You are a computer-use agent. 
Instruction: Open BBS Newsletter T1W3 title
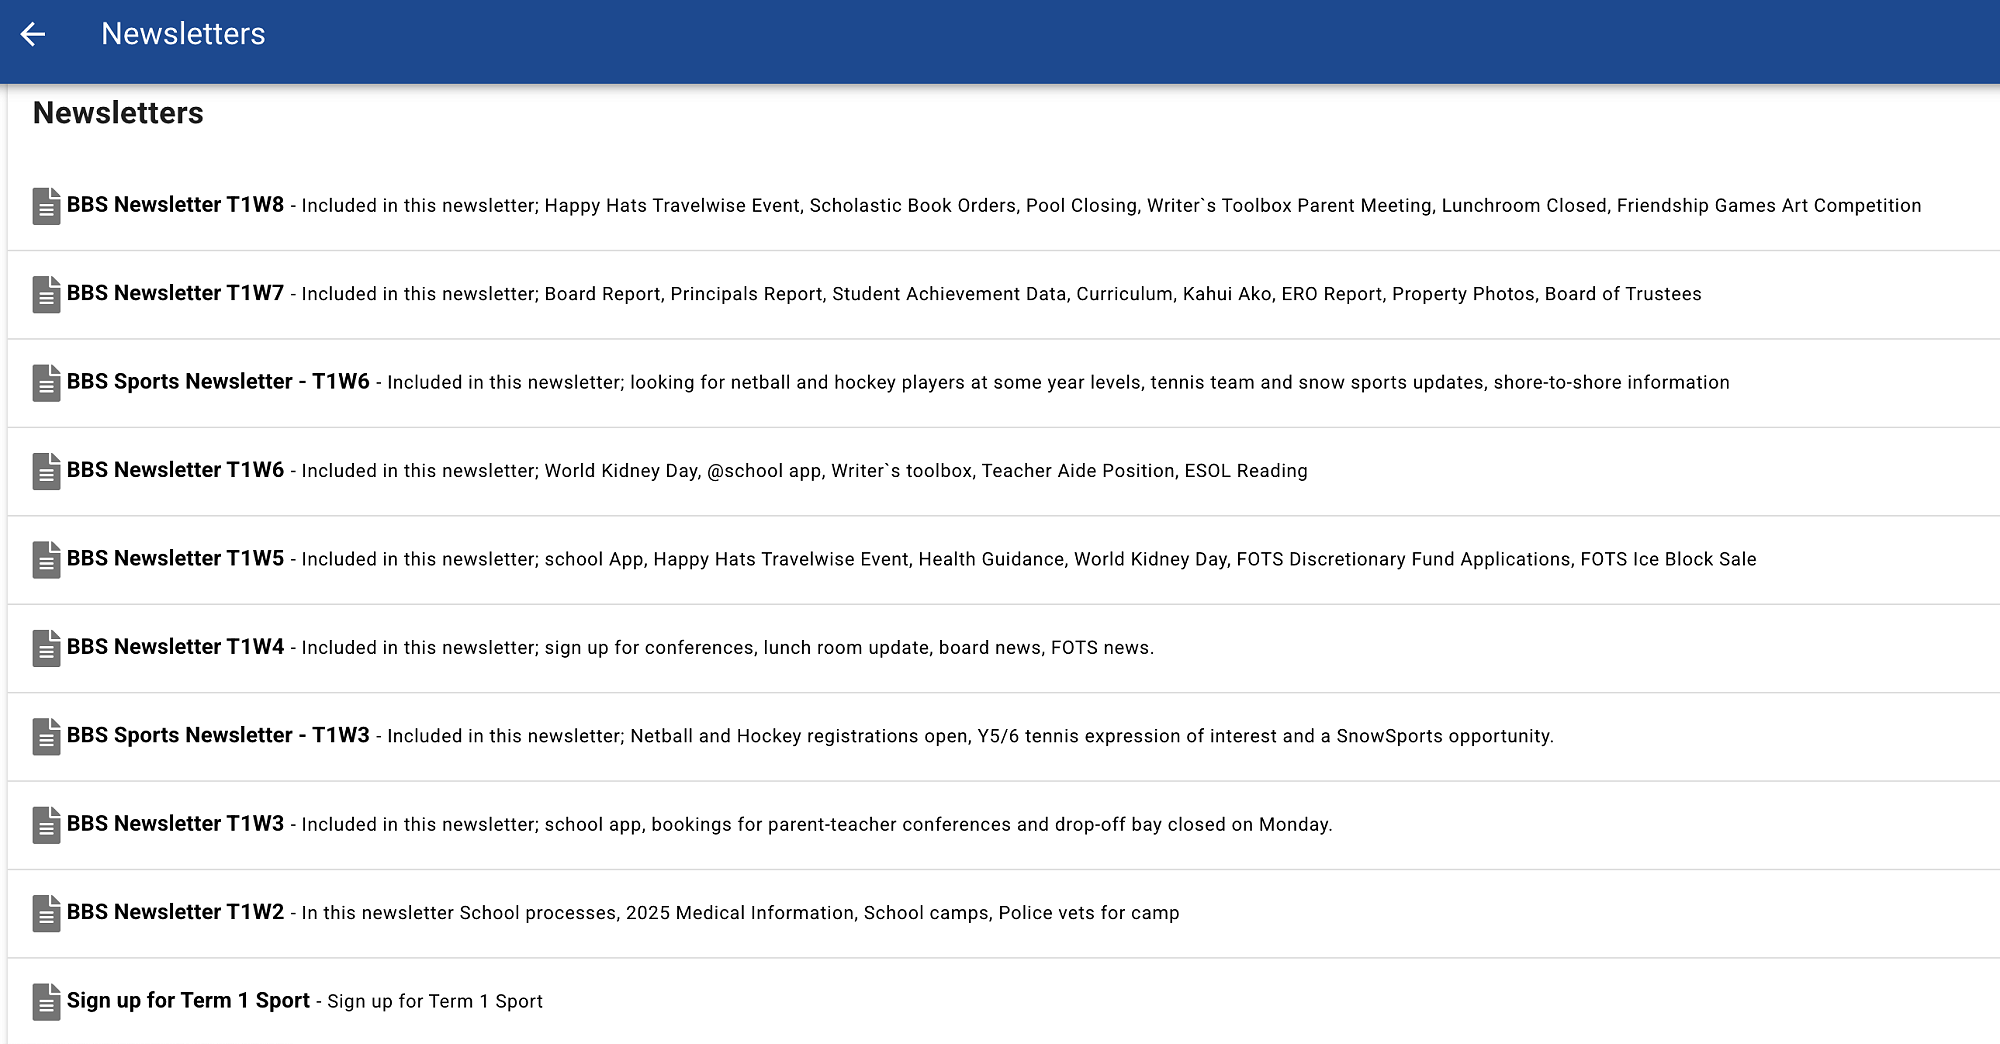[x=175, y=824]
